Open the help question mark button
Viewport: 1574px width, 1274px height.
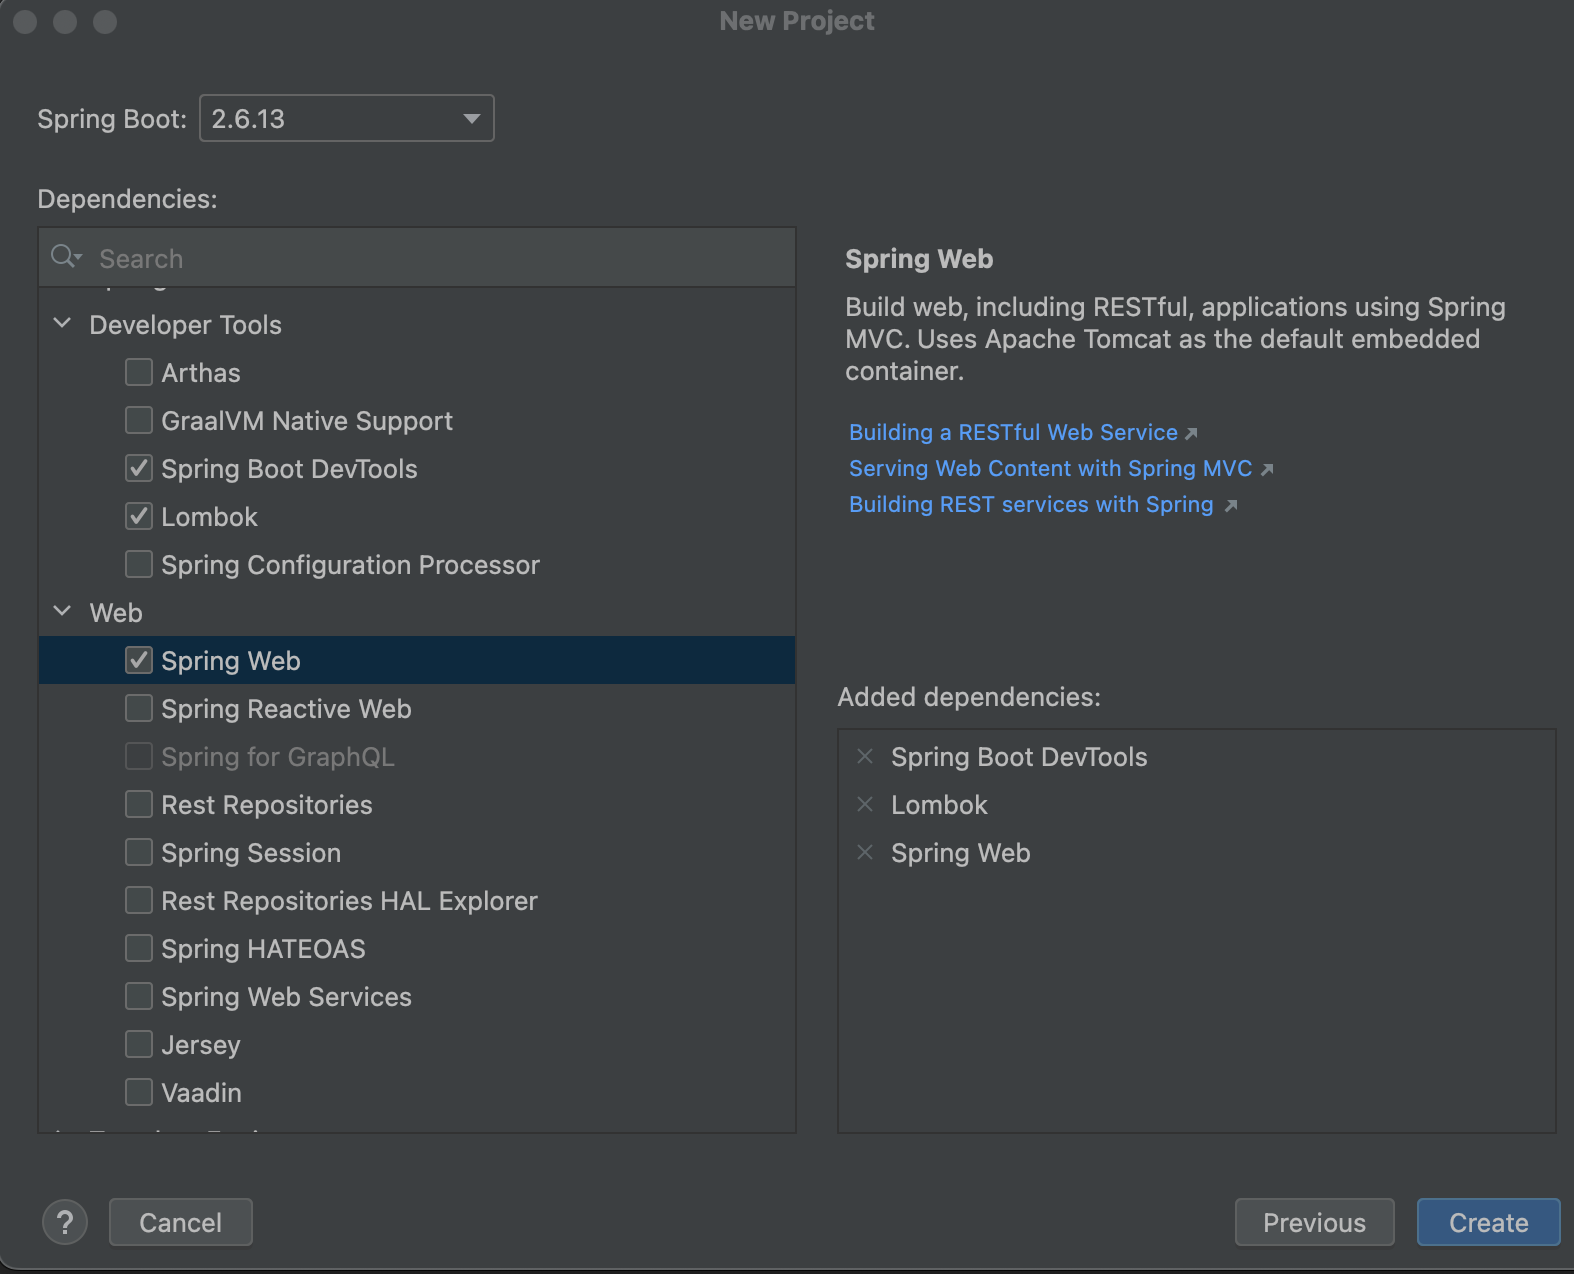click(x=65, y=1222)
